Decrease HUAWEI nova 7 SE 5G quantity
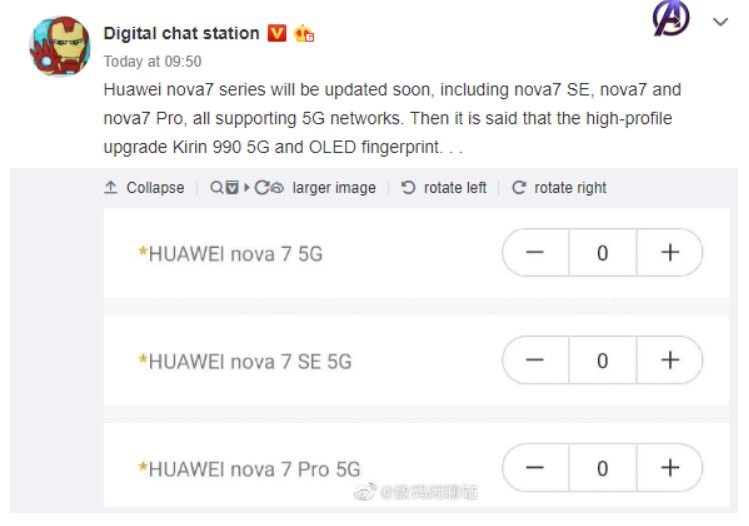 click(x=535, y=361)
